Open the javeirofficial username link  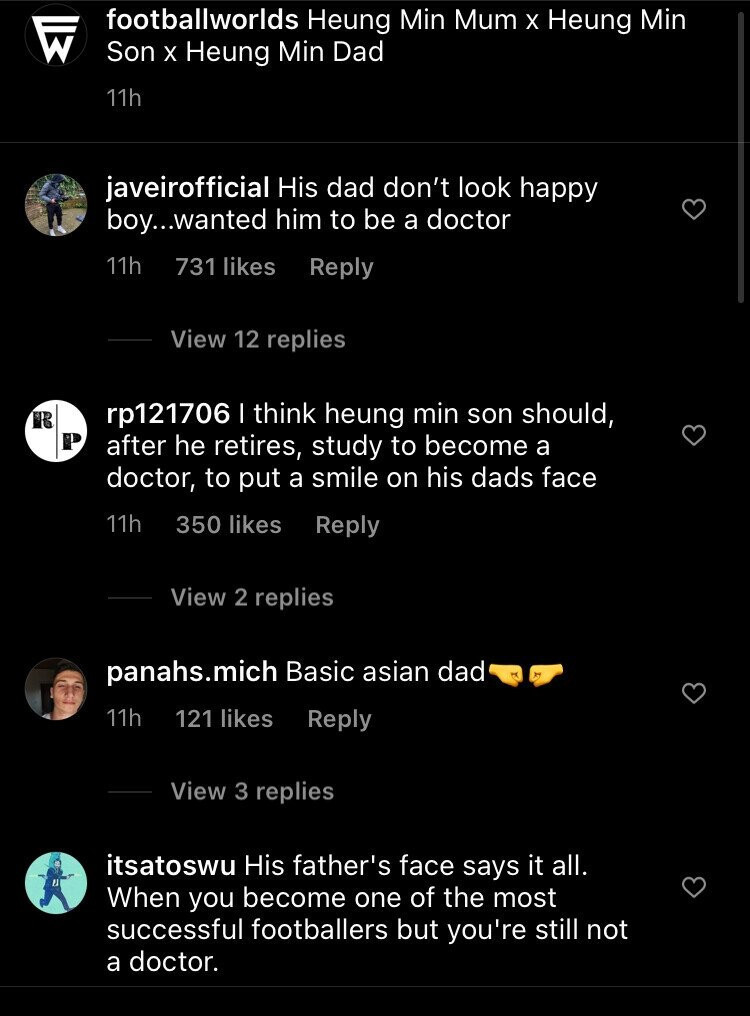point(188,188)
